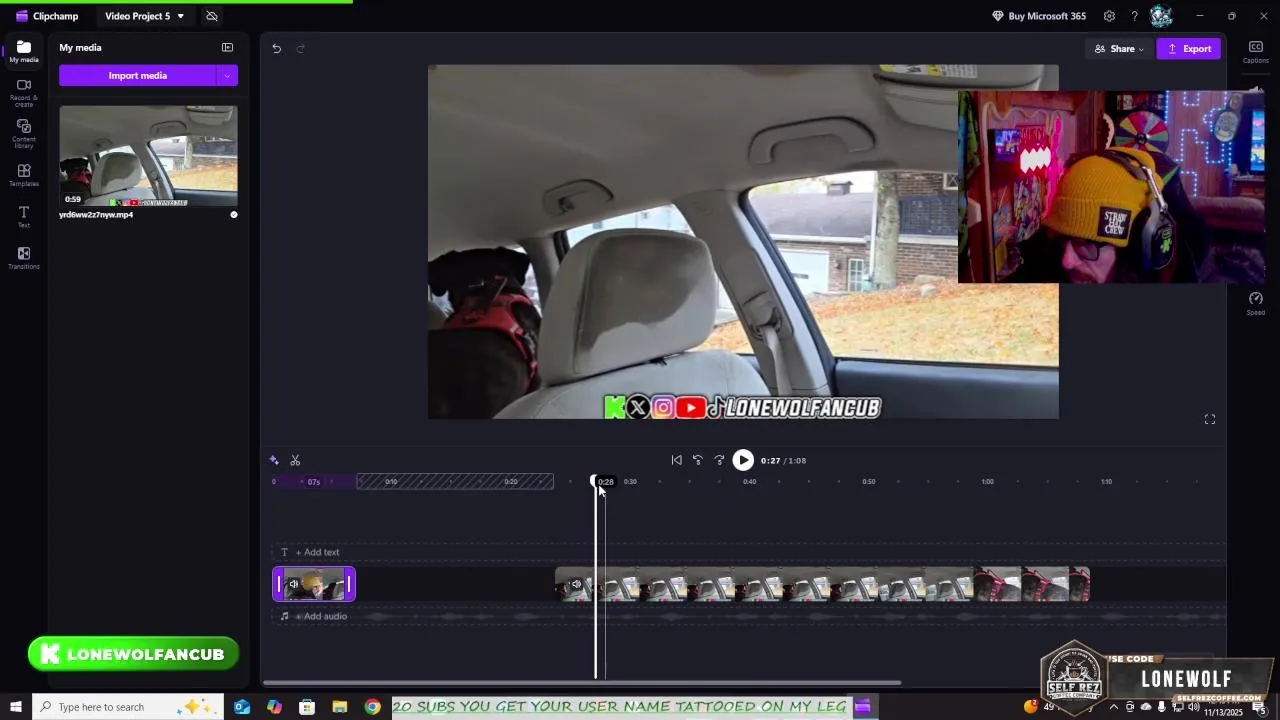Open Microsoft Store from the taskbar

307,707
